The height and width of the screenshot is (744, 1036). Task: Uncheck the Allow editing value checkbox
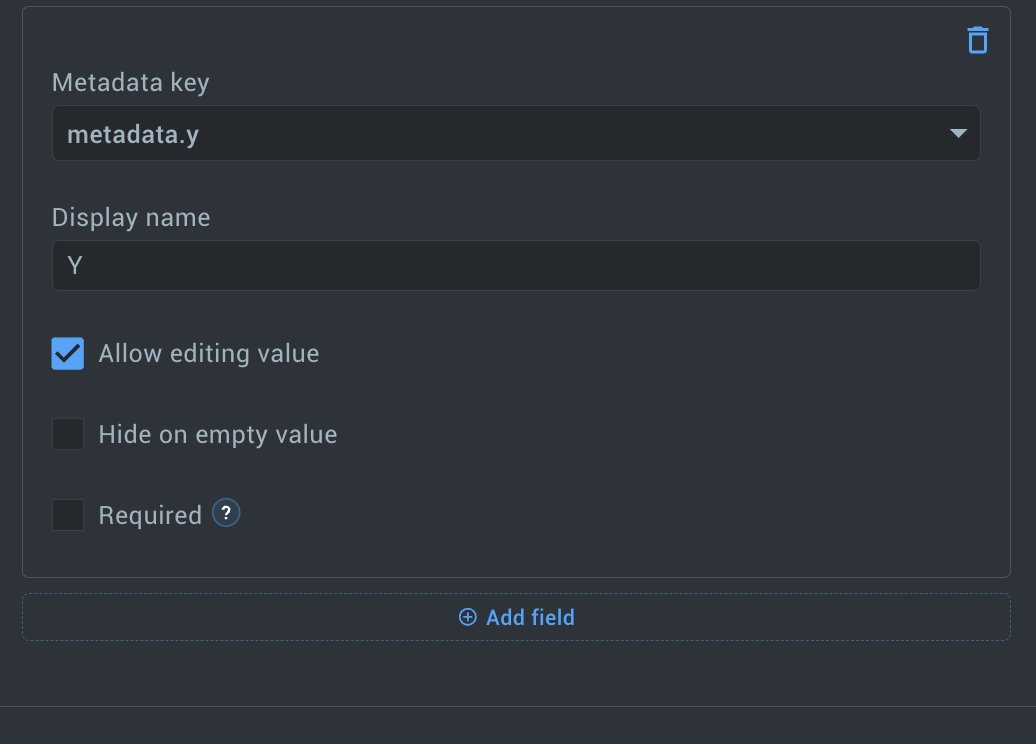tap(67, 353)
